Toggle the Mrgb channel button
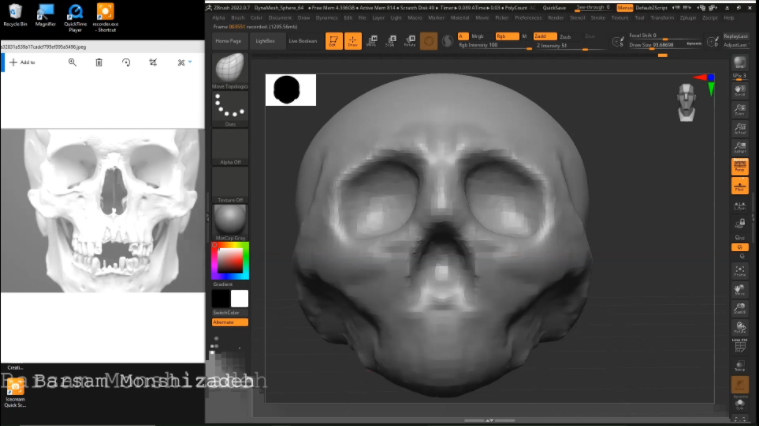Viewport: 761px width, 426px height. point(478,36)
